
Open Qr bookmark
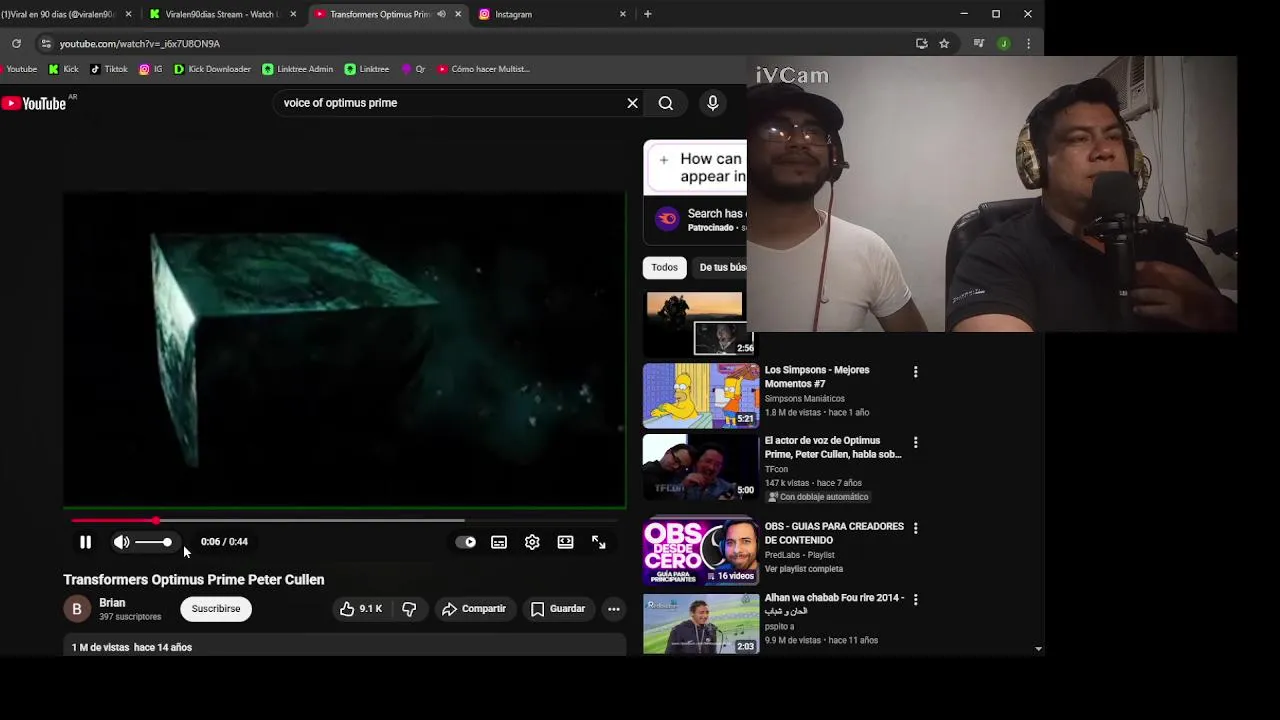click(413, 69)
